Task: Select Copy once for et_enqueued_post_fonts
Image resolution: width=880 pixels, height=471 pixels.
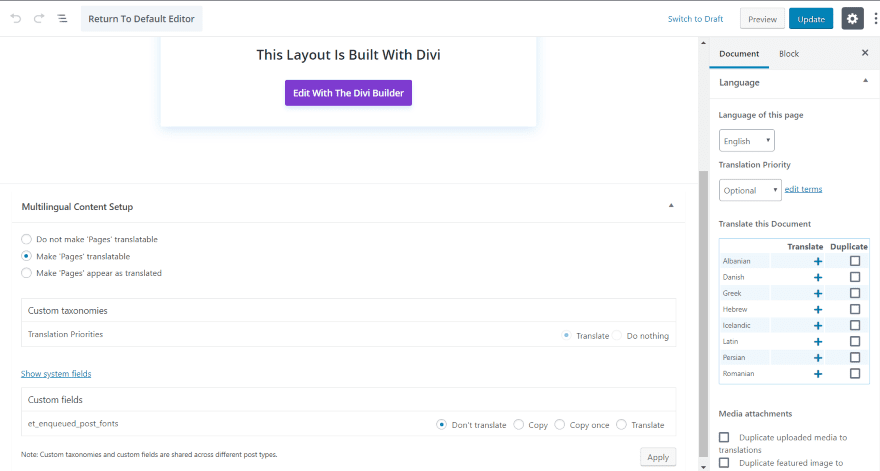Action: coord(560,425)
